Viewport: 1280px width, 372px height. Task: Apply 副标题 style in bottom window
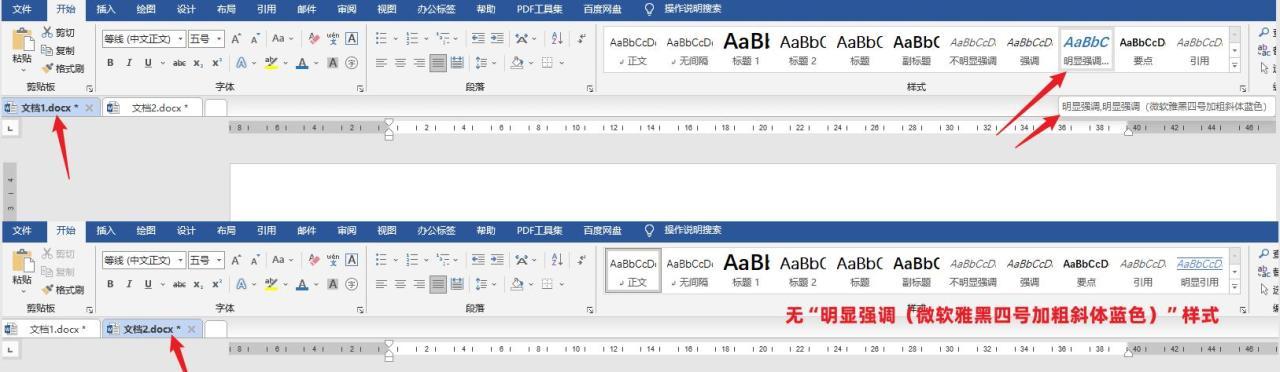[x=916, y=271]
